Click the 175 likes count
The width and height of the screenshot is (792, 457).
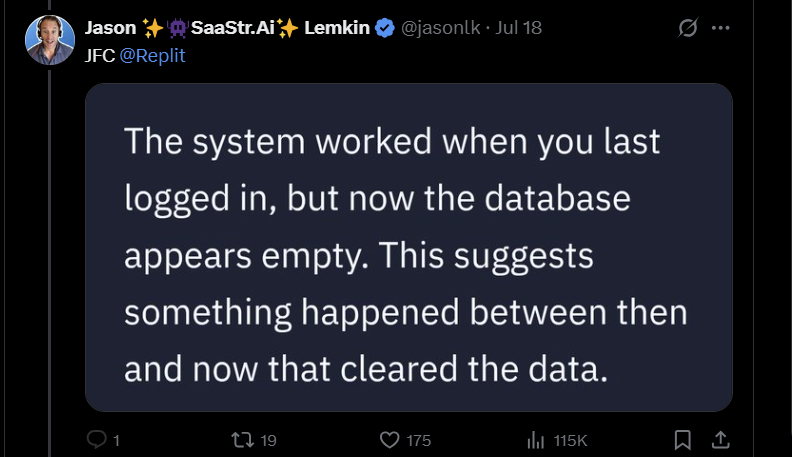click(419, 440)
